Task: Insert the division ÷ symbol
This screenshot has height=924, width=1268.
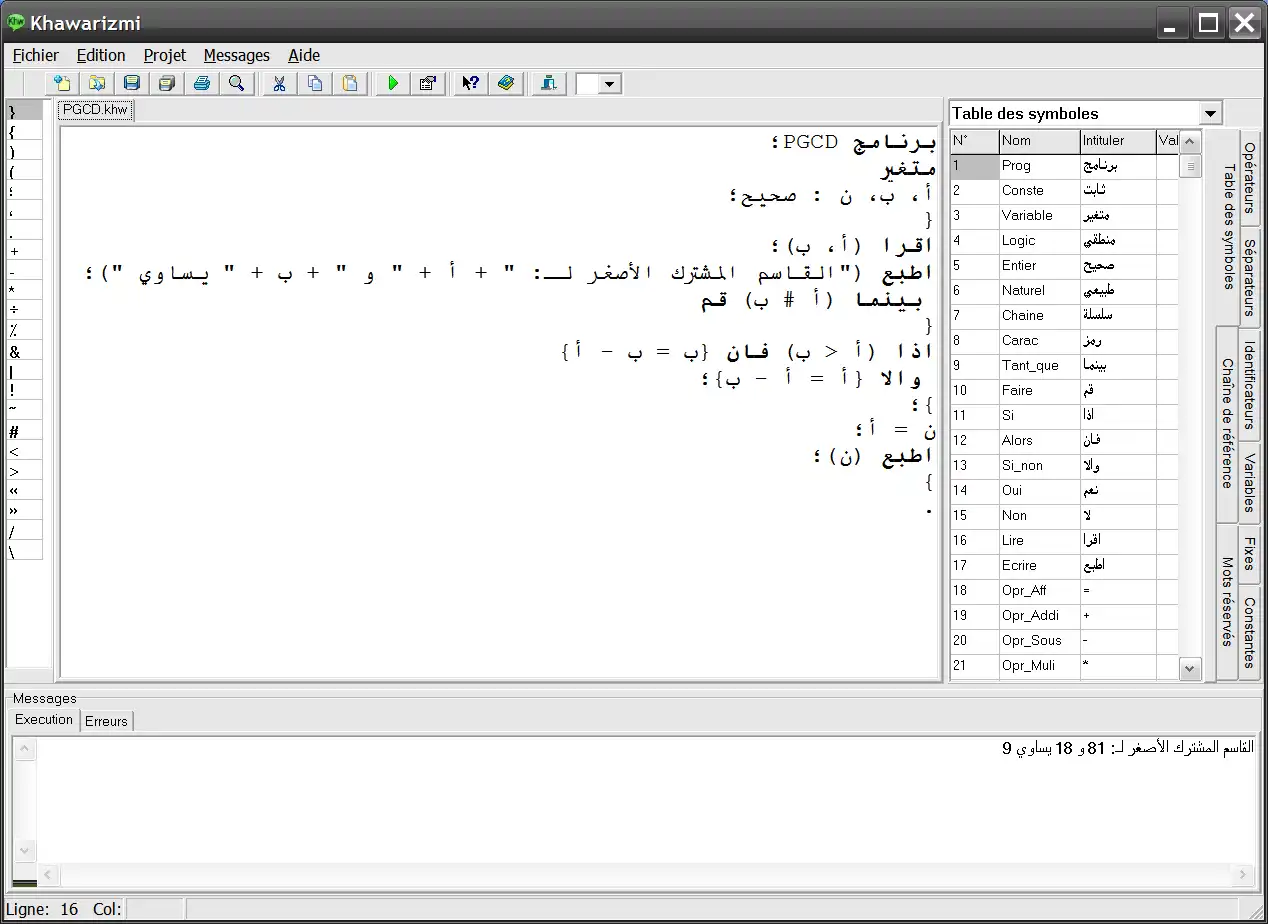Action: tap(24, 311)
